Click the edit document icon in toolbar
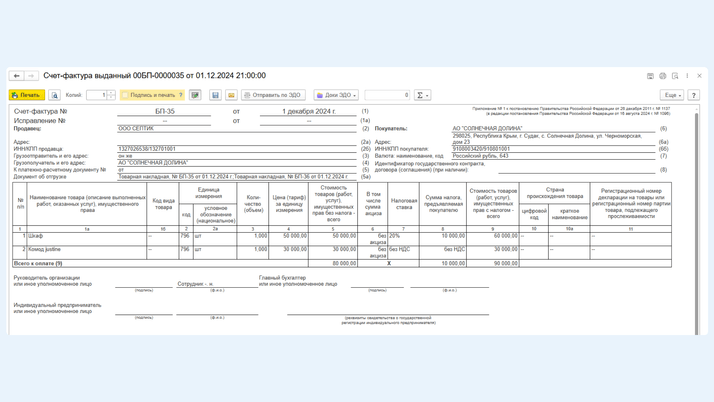The image size is (714, 402). (195, 95)
